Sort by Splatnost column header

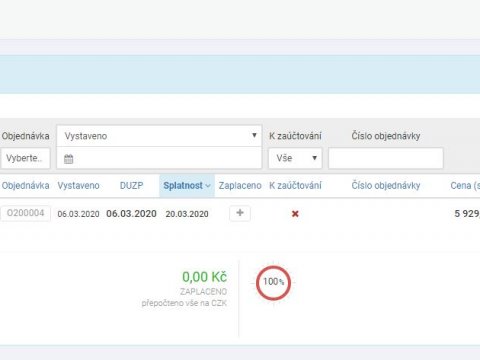183,185
